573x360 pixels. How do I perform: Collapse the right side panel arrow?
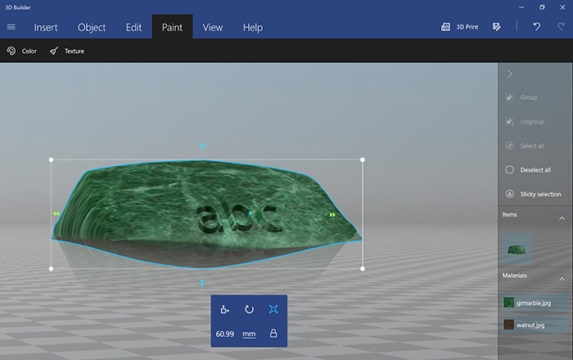[509, 74]
